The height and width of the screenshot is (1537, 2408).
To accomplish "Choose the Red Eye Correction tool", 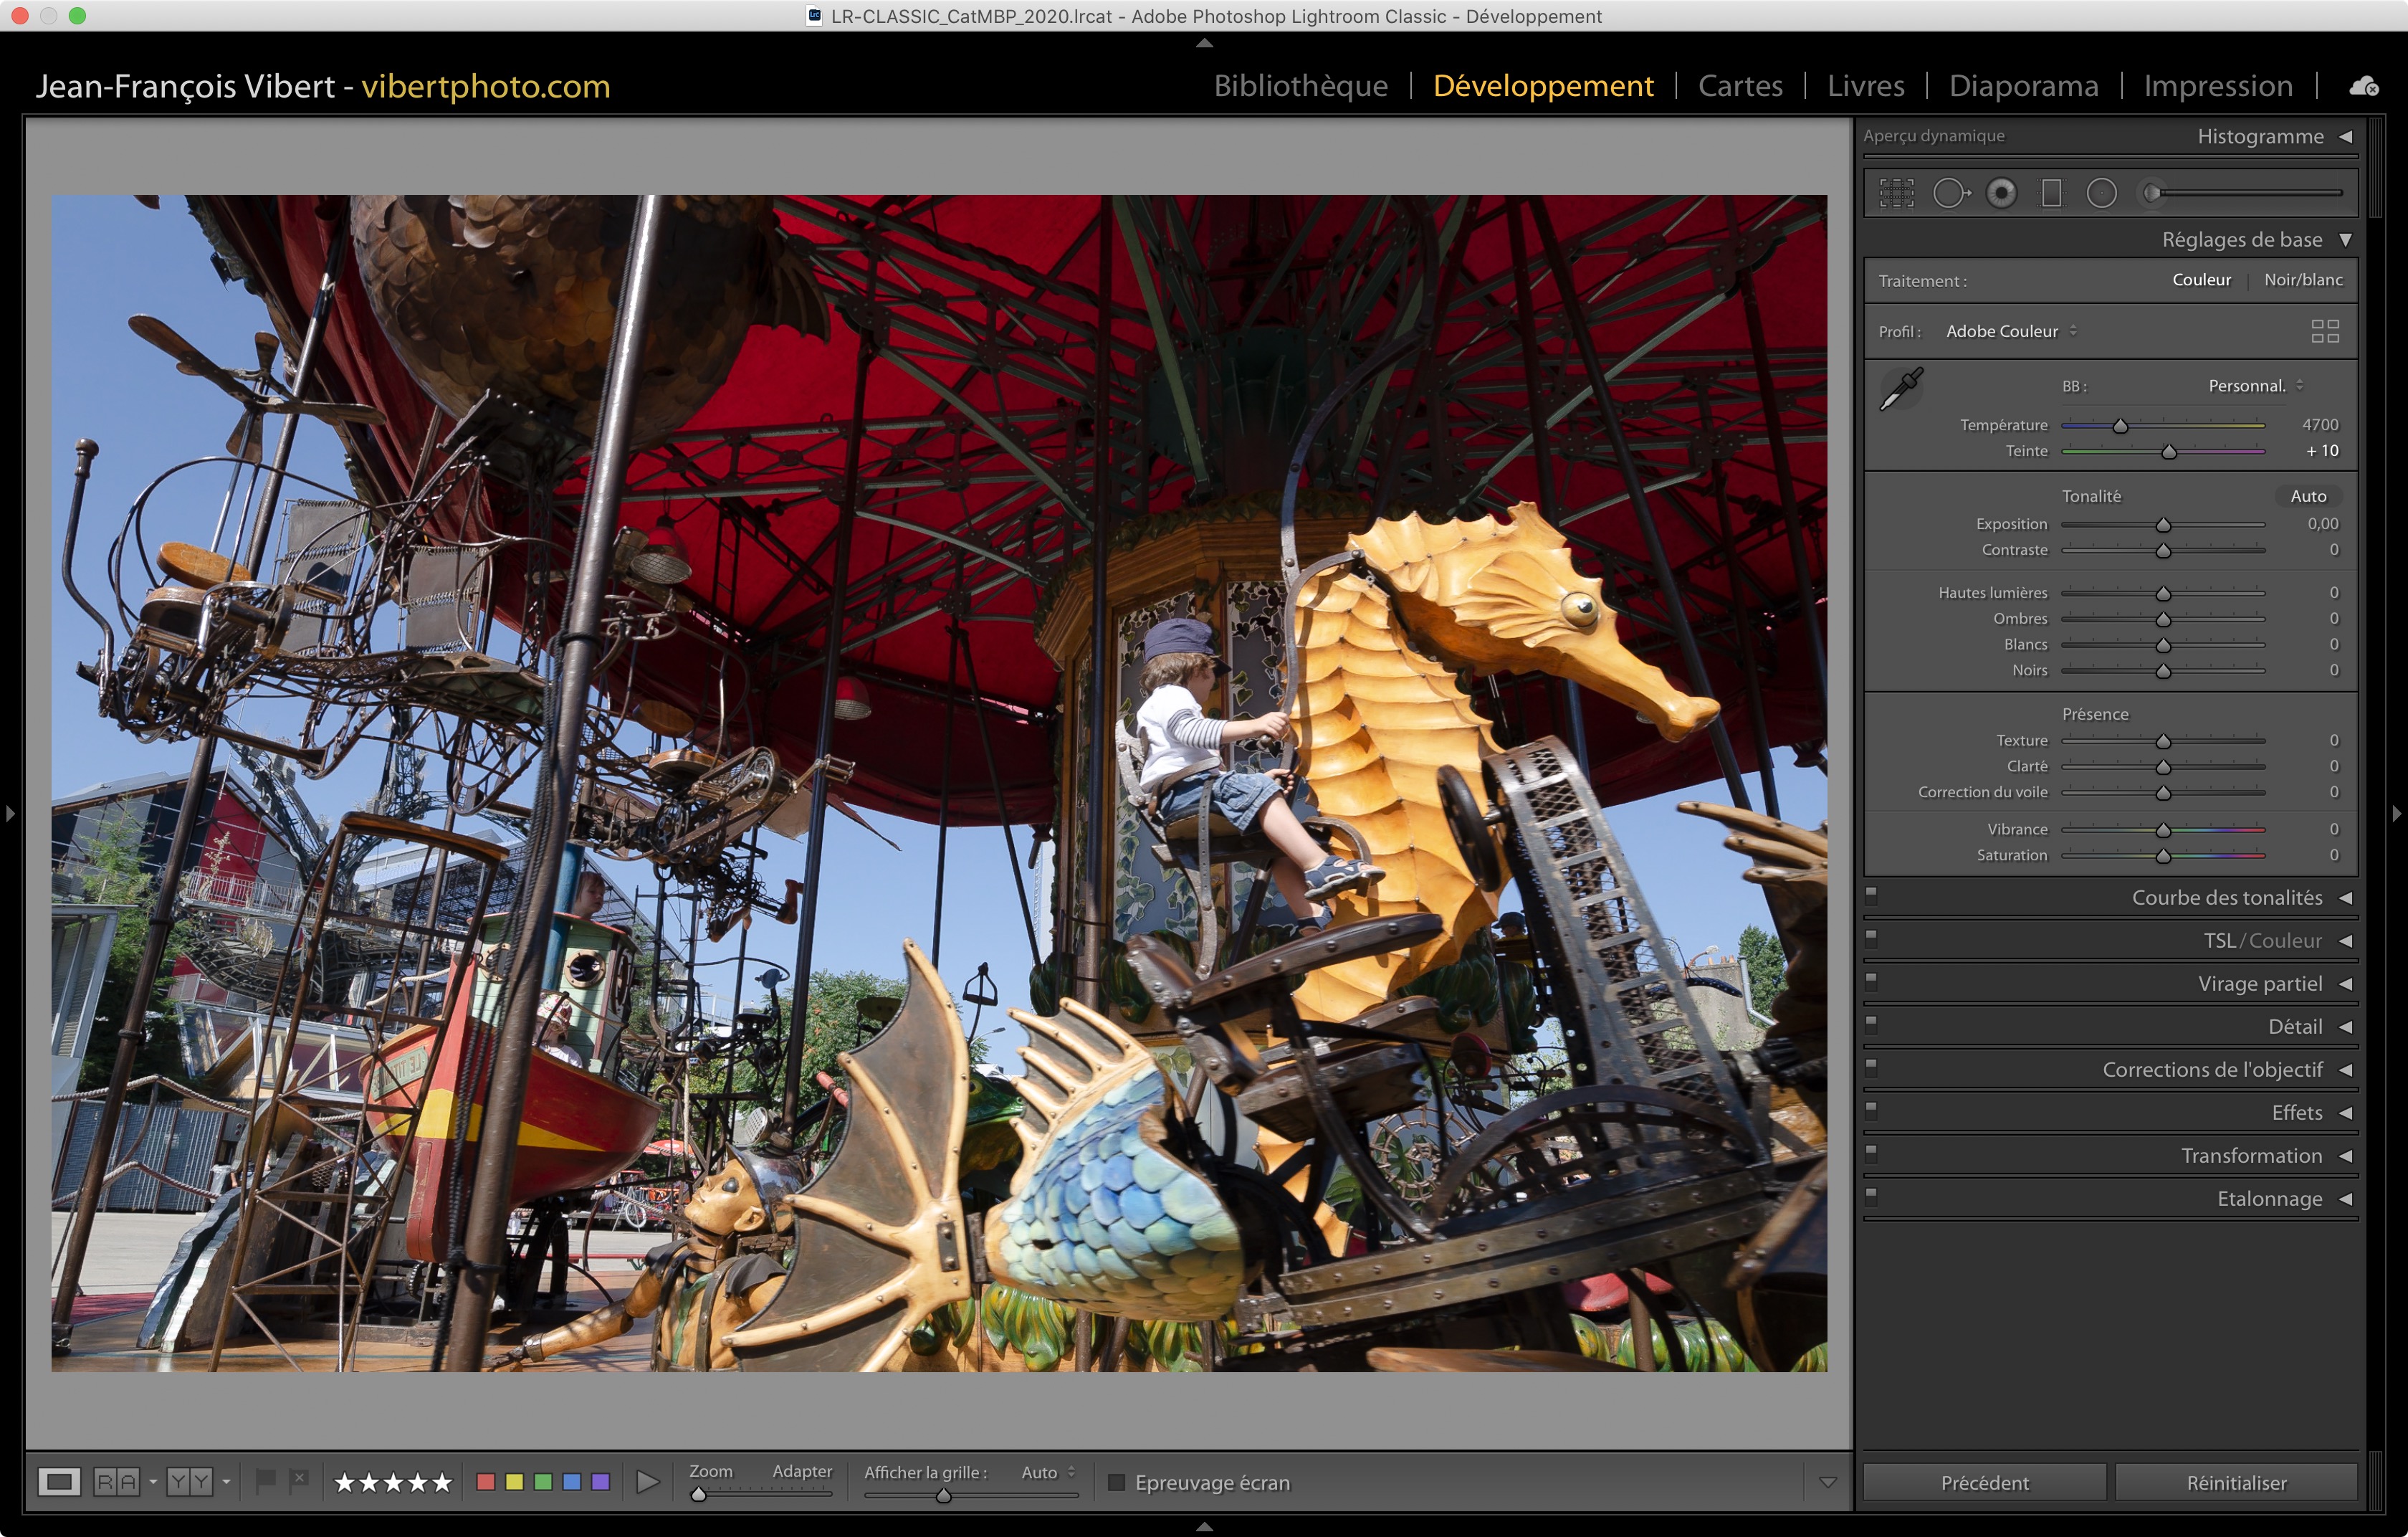I will [x=2001, y=193].
